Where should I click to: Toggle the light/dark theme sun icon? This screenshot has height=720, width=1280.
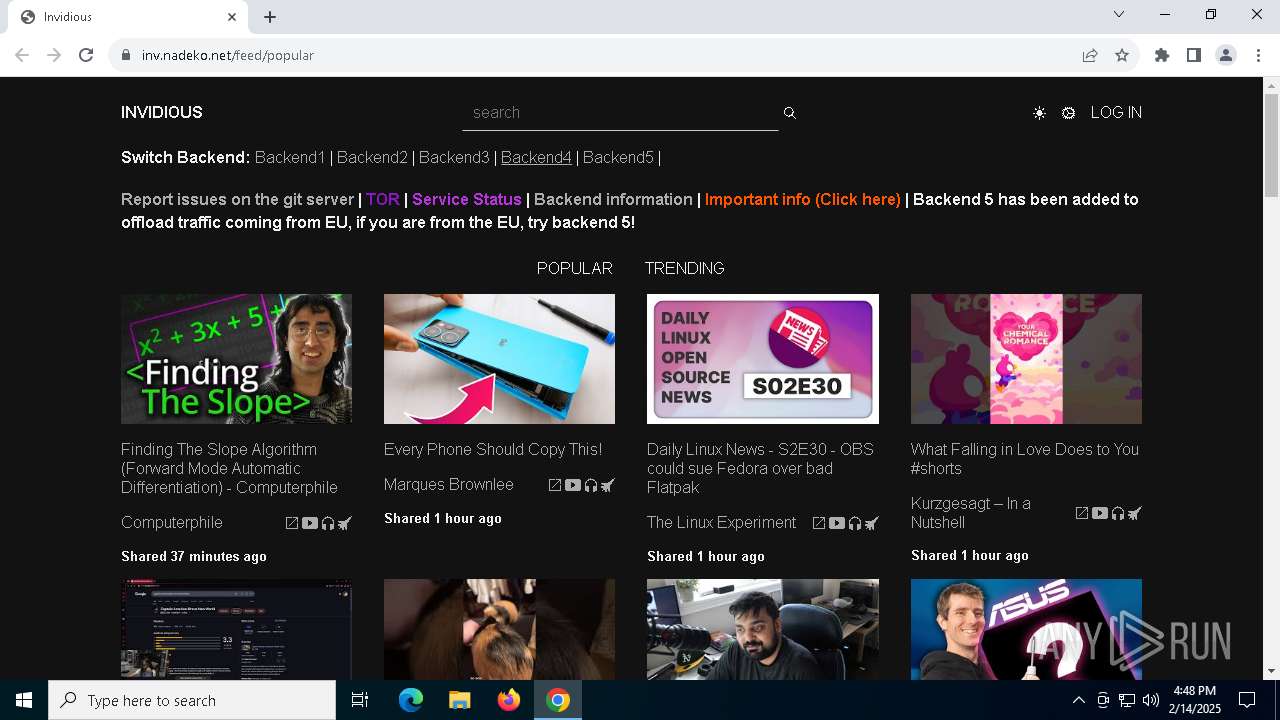coord(1039,113)
